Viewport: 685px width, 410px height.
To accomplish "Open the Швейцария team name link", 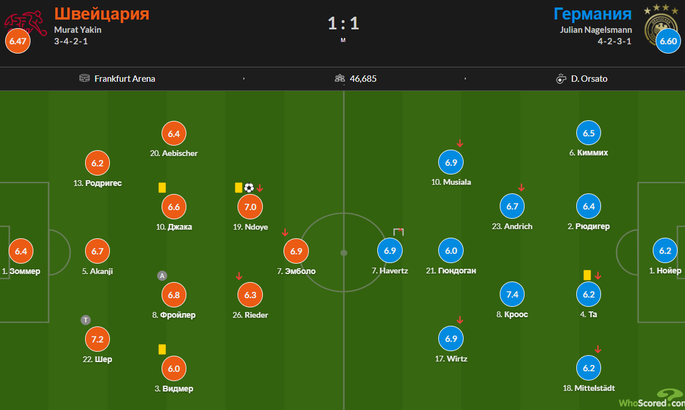I will [x=102, y=14].
